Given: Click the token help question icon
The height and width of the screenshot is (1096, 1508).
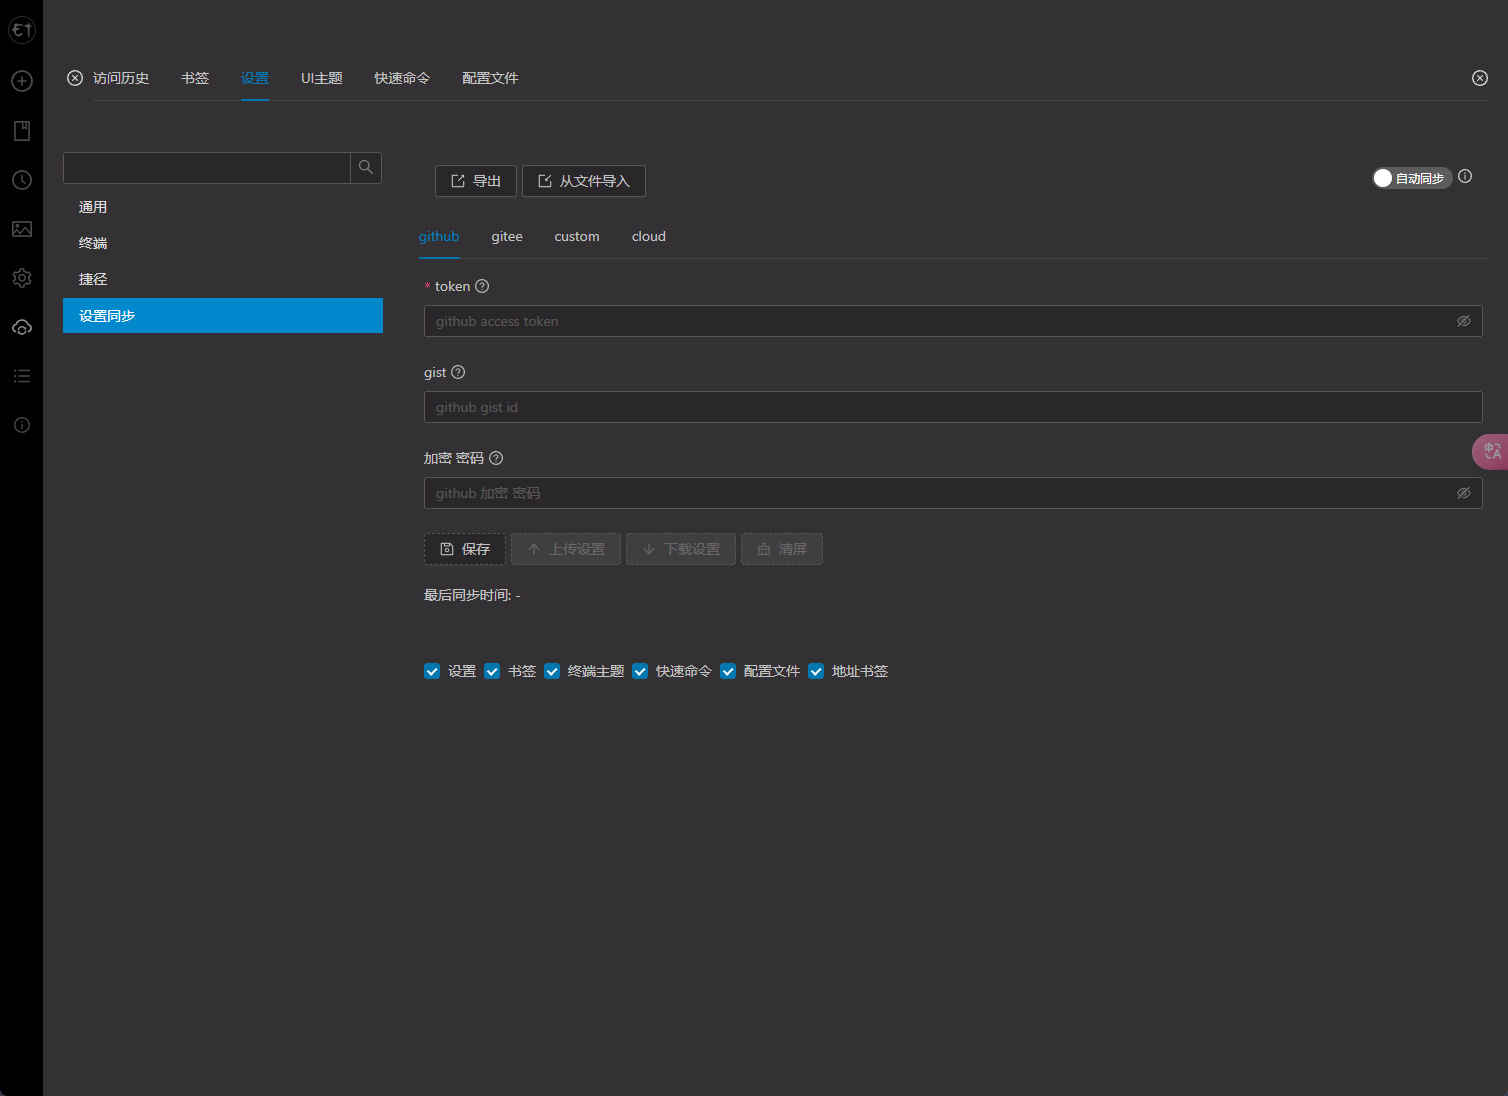Looking at the screenshot, I should [482, 286].
